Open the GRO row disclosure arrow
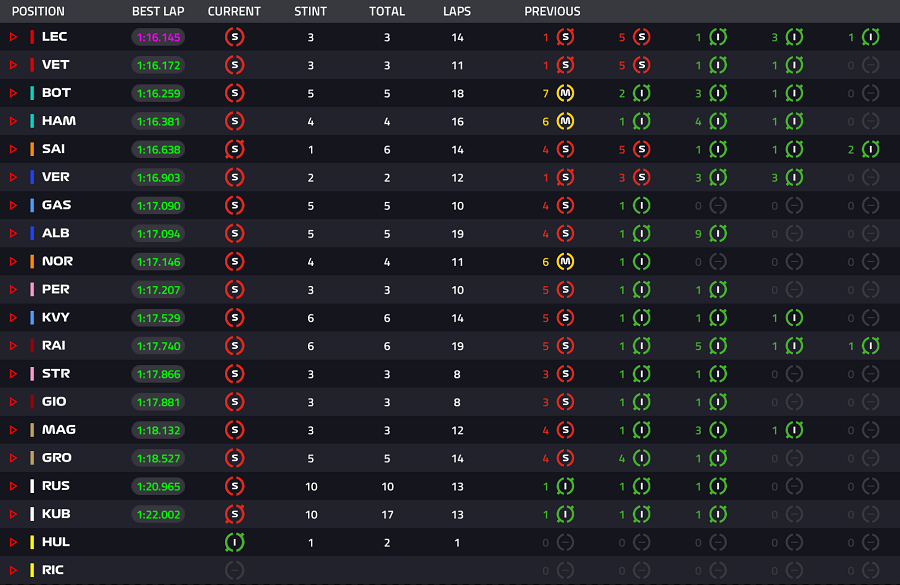900x585 pixels. 13,458
